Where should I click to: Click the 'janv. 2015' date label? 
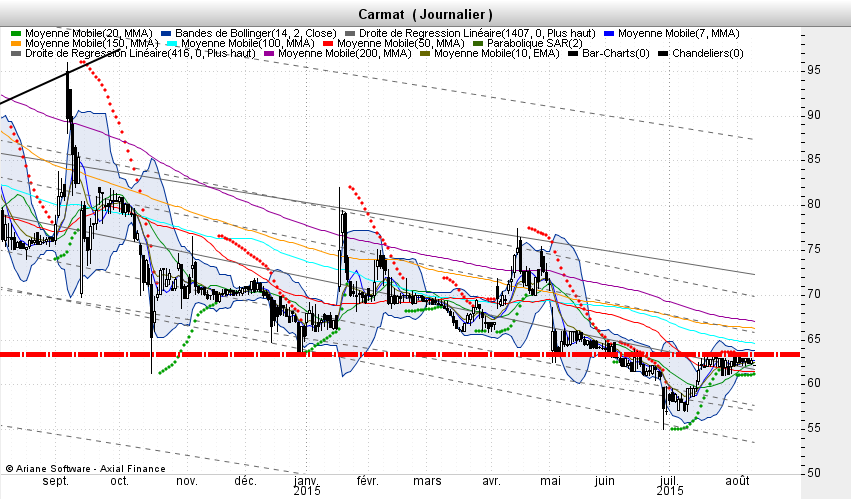pyautogui.click(x=307, y=486)
